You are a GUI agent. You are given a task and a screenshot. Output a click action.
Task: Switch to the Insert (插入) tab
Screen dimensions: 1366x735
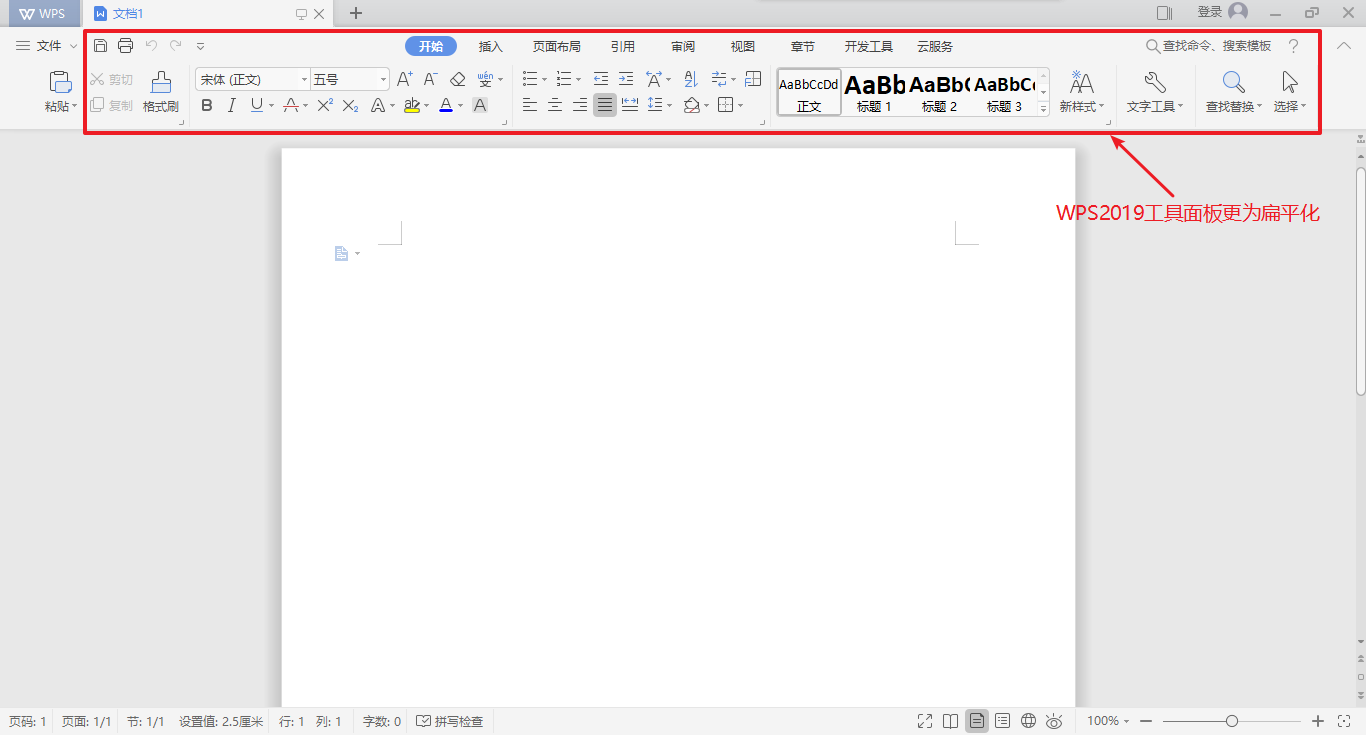[x=490, y=47]
